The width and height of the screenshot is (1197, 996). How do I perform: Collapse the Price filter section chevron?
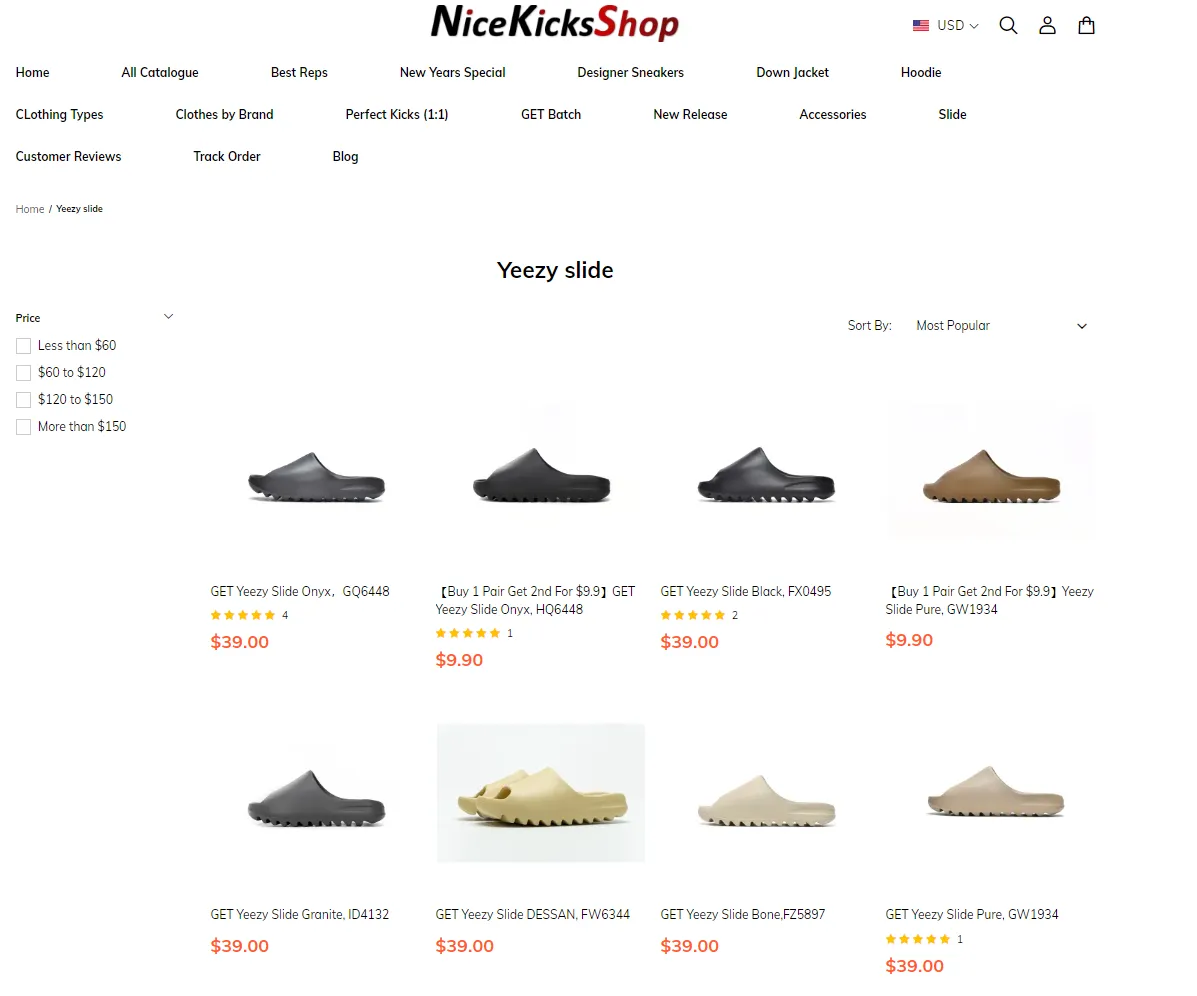click(169, 317)
